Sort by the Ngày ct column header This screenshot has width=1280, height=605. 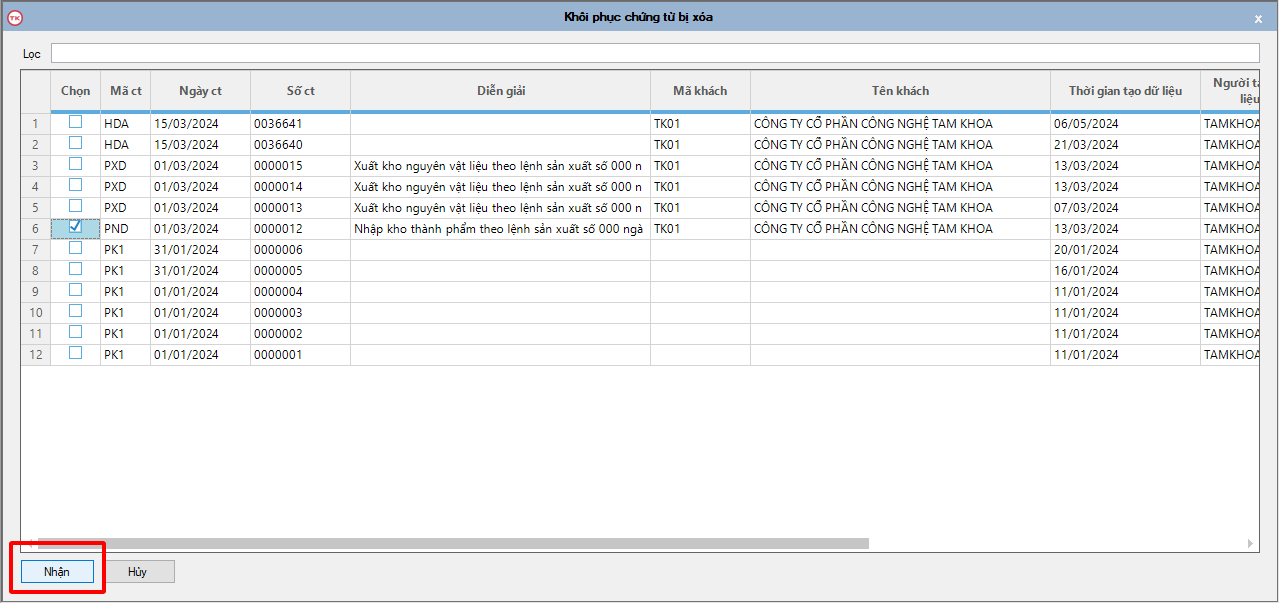tap(200, 91)
